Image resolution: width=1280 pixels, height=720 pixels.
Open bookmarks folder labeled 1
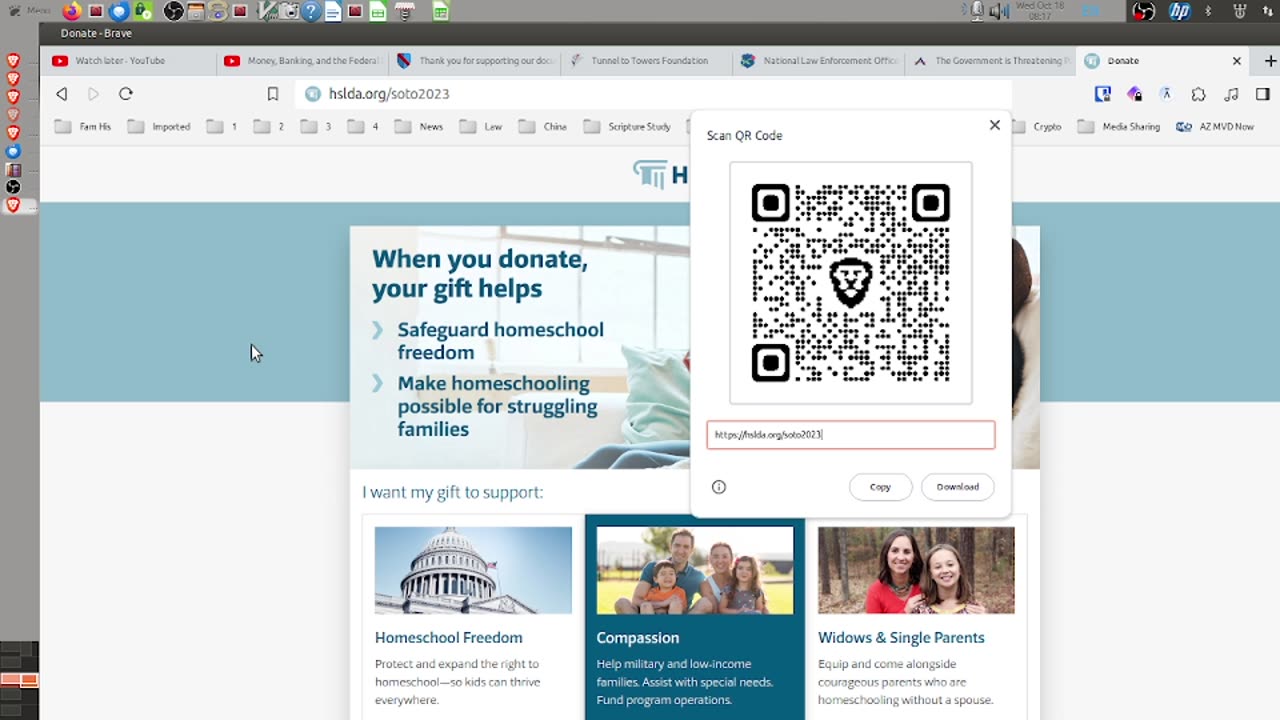point(222,127)
